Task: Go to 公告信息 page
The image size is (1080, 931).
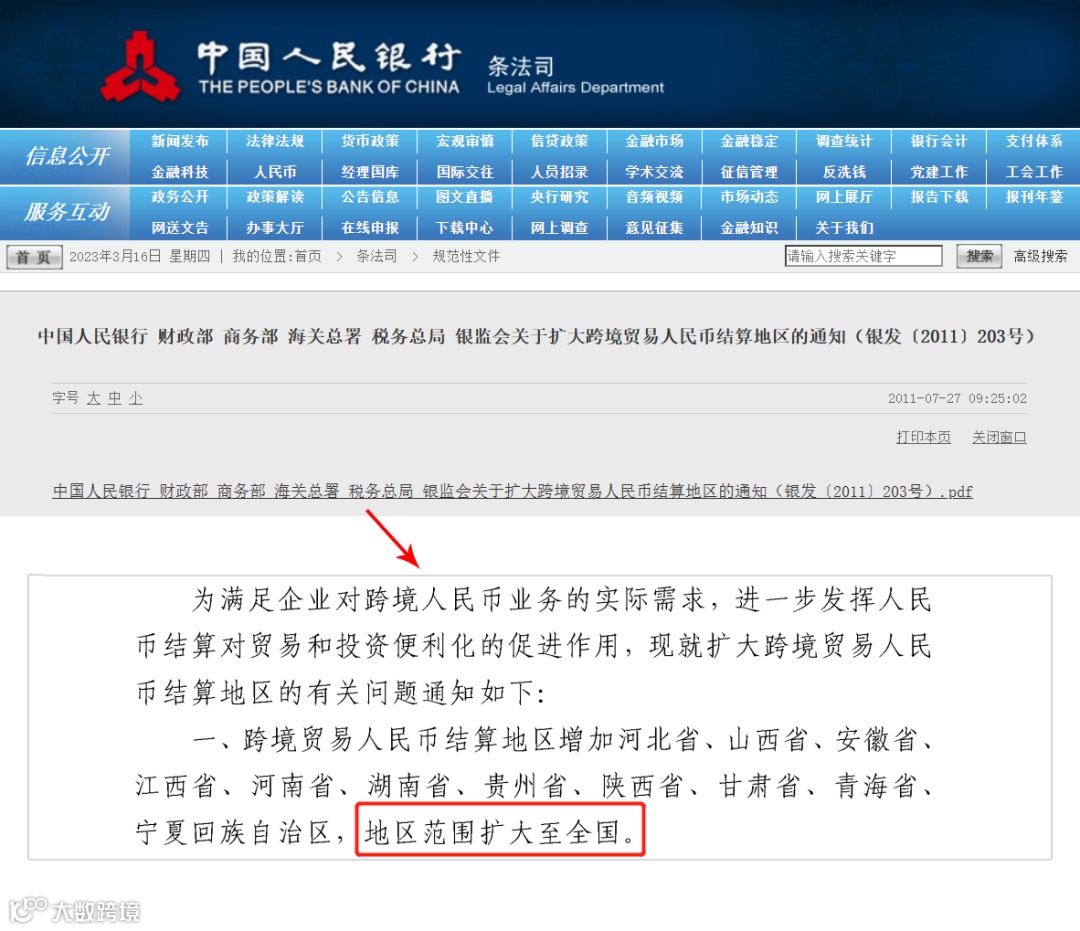Action: pos(370,197)
